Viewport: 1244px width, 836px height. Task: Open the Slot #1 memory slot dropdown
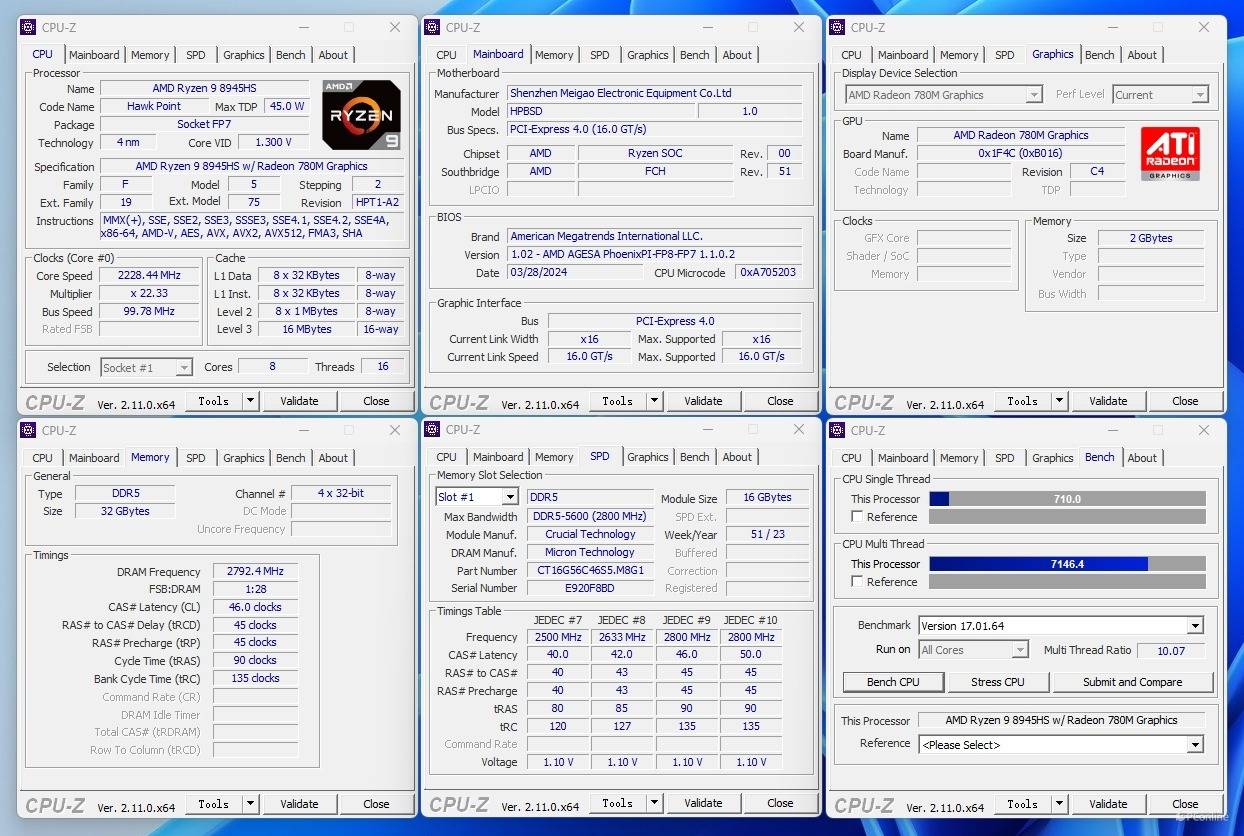pyautogui.click(x=509, y=497)
